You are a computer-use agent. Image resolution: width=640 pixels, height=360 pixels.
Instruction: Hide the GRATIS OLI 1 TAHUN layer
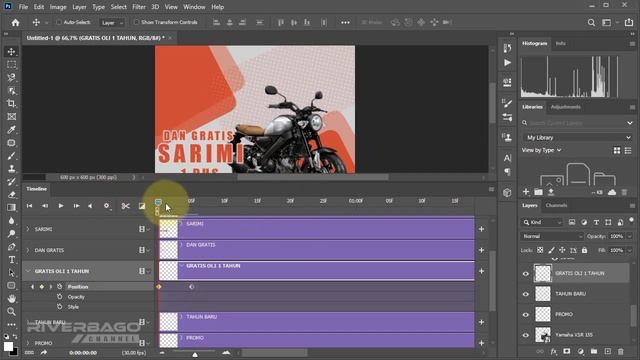pos(526,274)
